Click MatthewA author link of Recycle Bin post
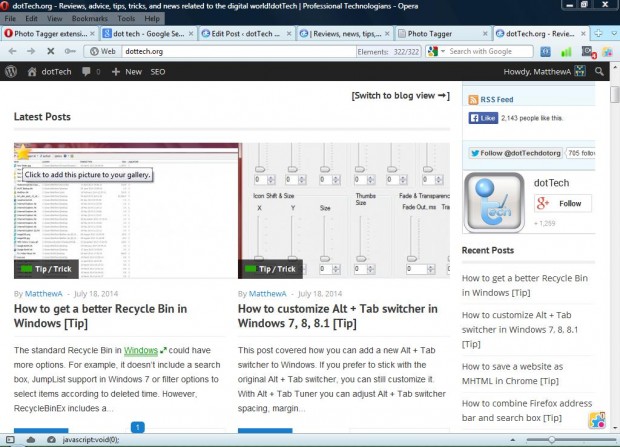620x447 pixels. [x=43, y=294]
